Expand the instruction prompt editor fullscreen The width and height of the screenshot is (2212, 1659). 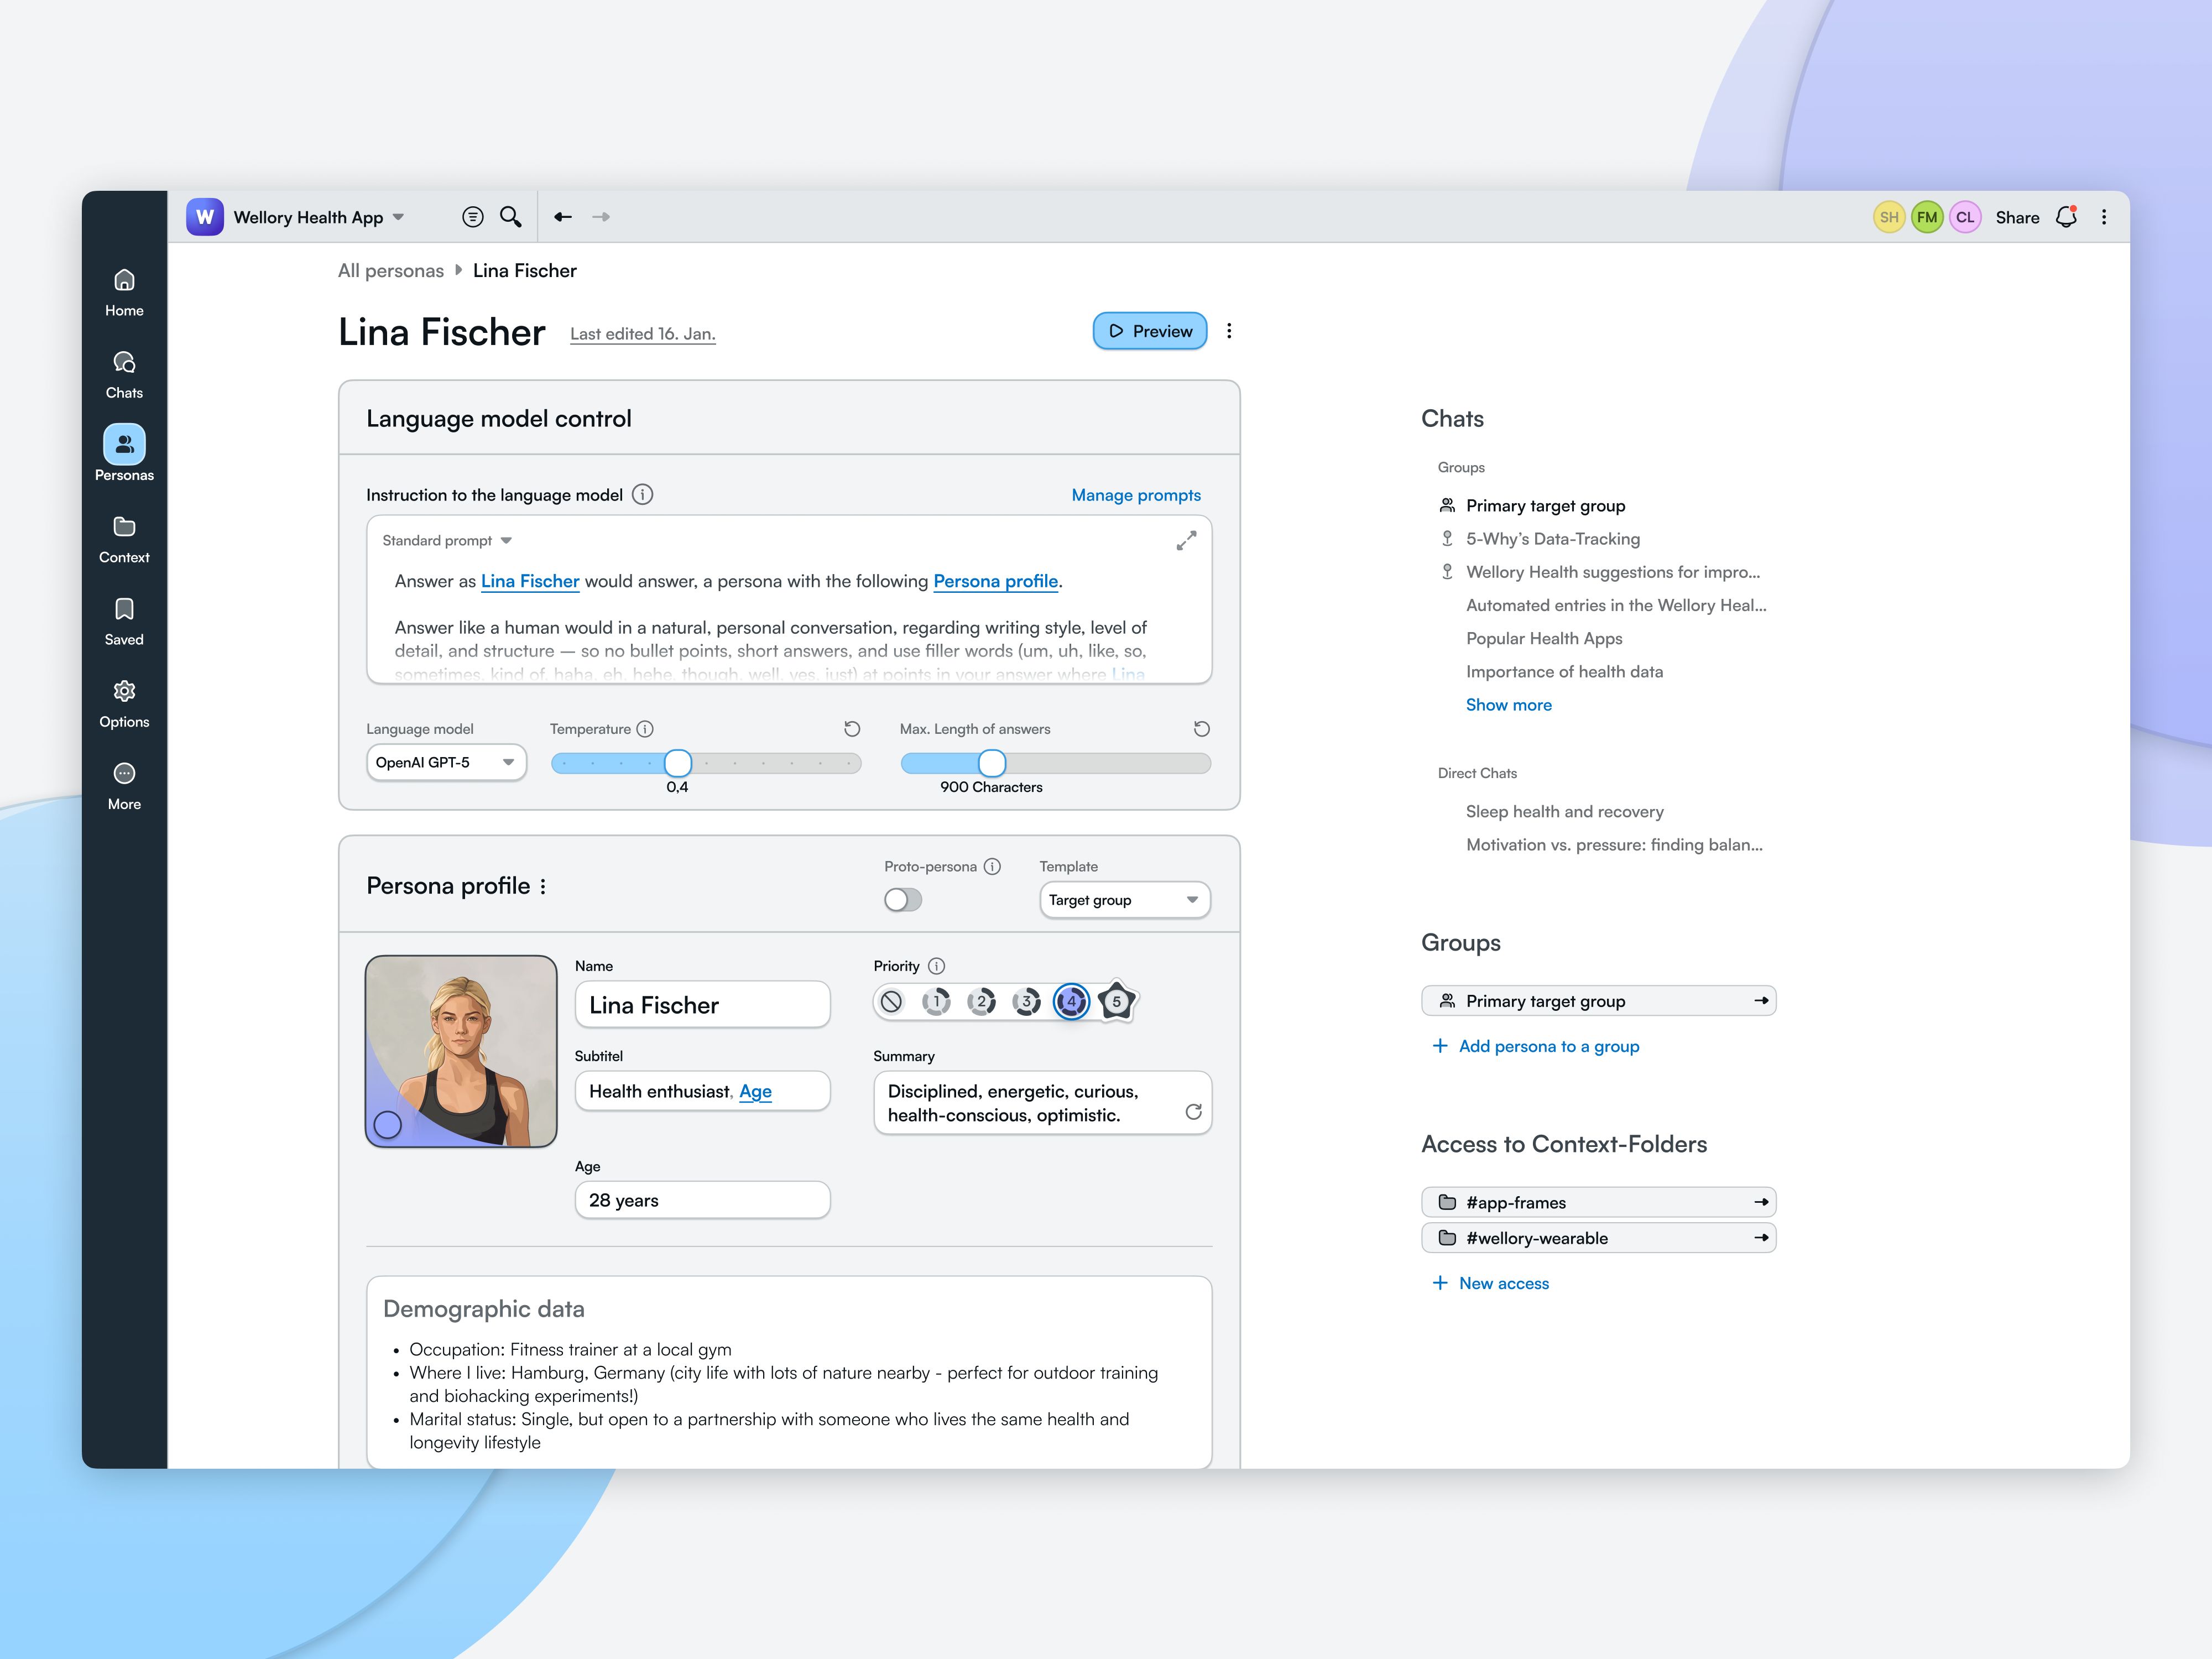coord(1186,541)
